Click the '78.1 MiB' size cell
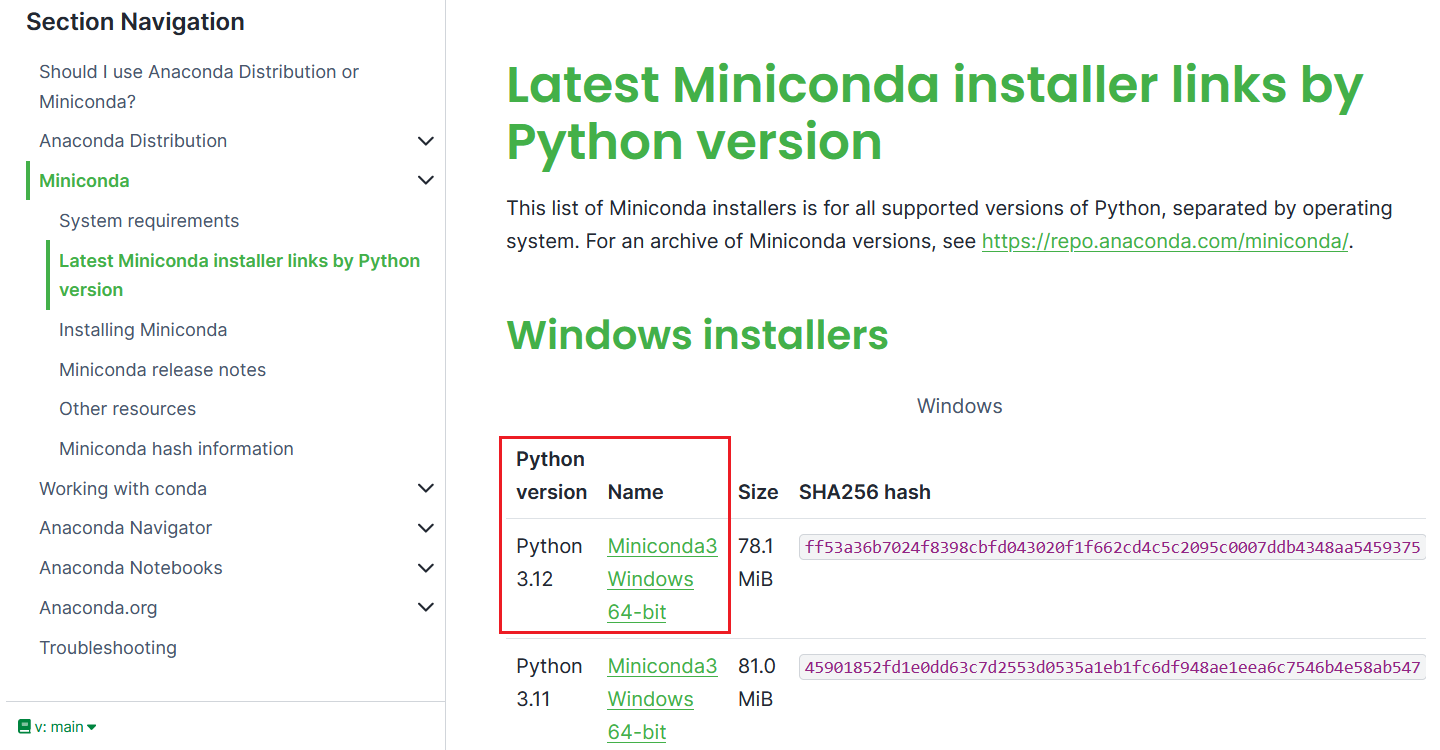Screen dimensions: 1440x750 tap(756, 563)
